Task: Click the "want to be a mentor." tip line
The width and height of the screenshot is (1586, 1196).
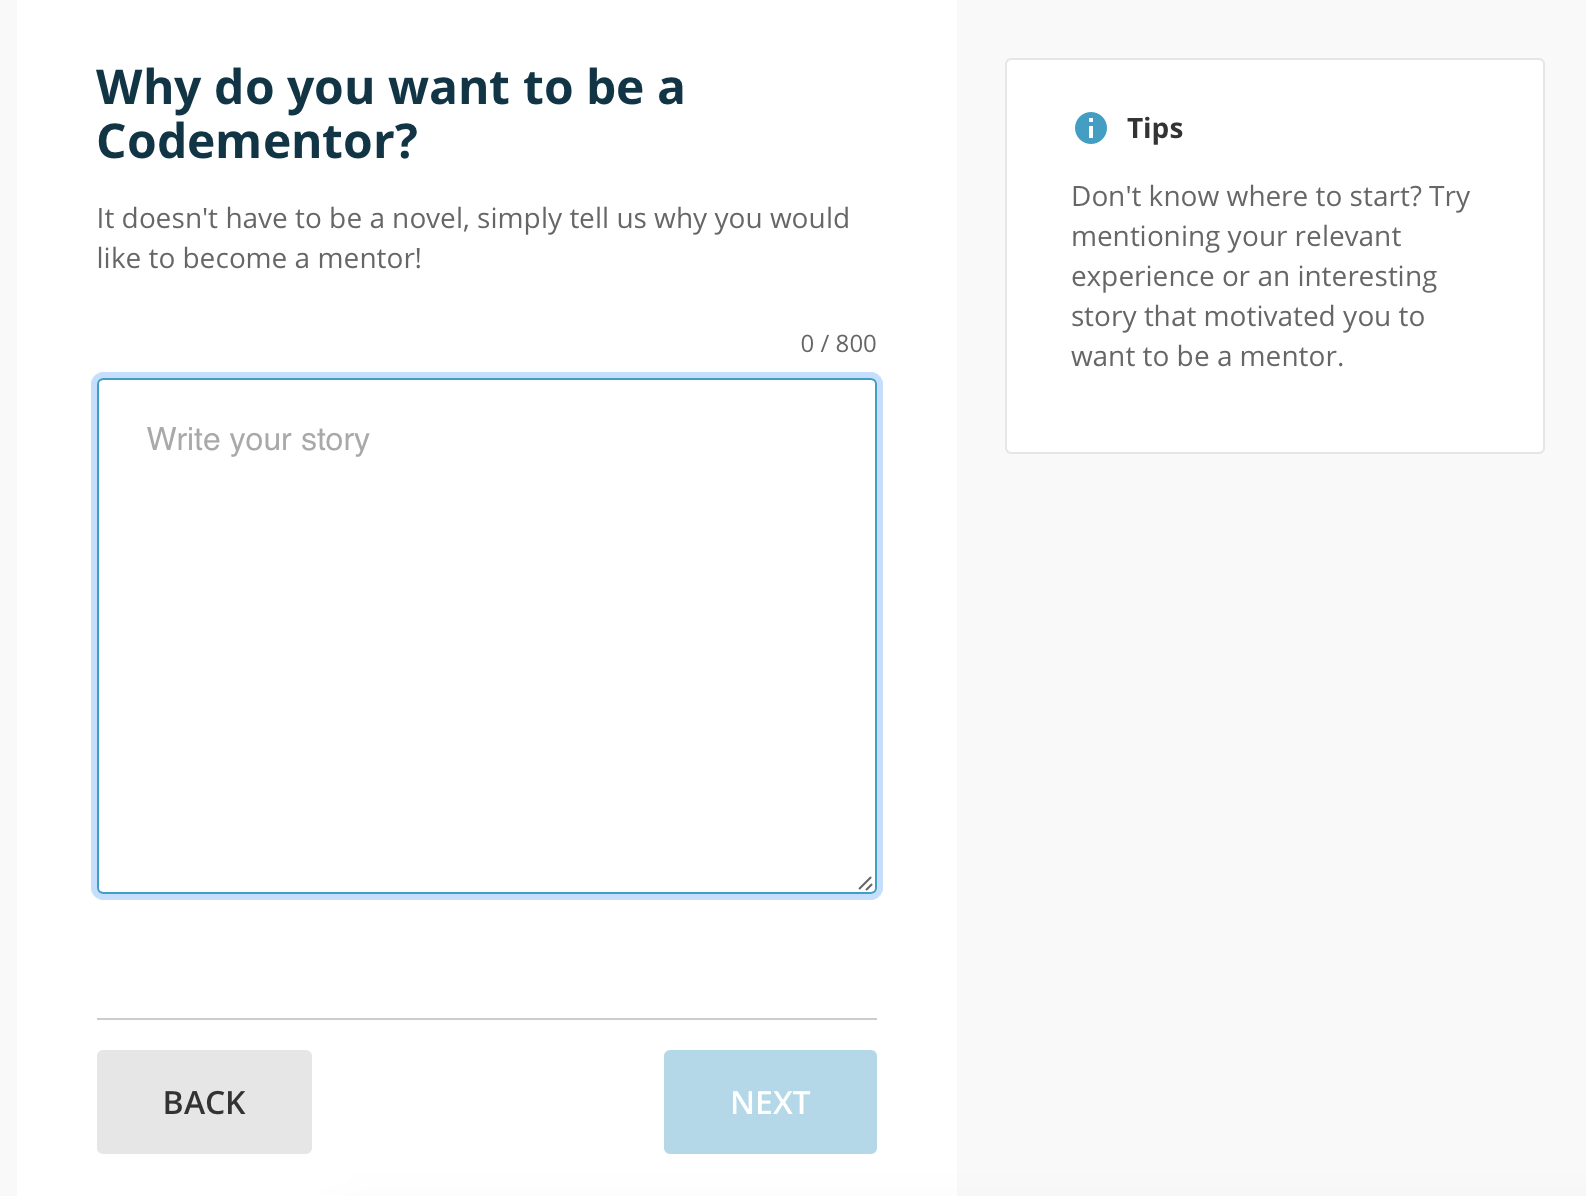Action: [1207, 356]
